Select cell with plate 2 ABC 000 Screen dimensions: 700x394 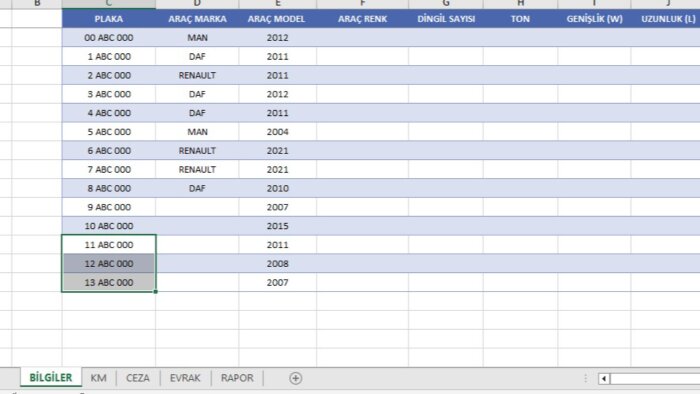(108, 75)
